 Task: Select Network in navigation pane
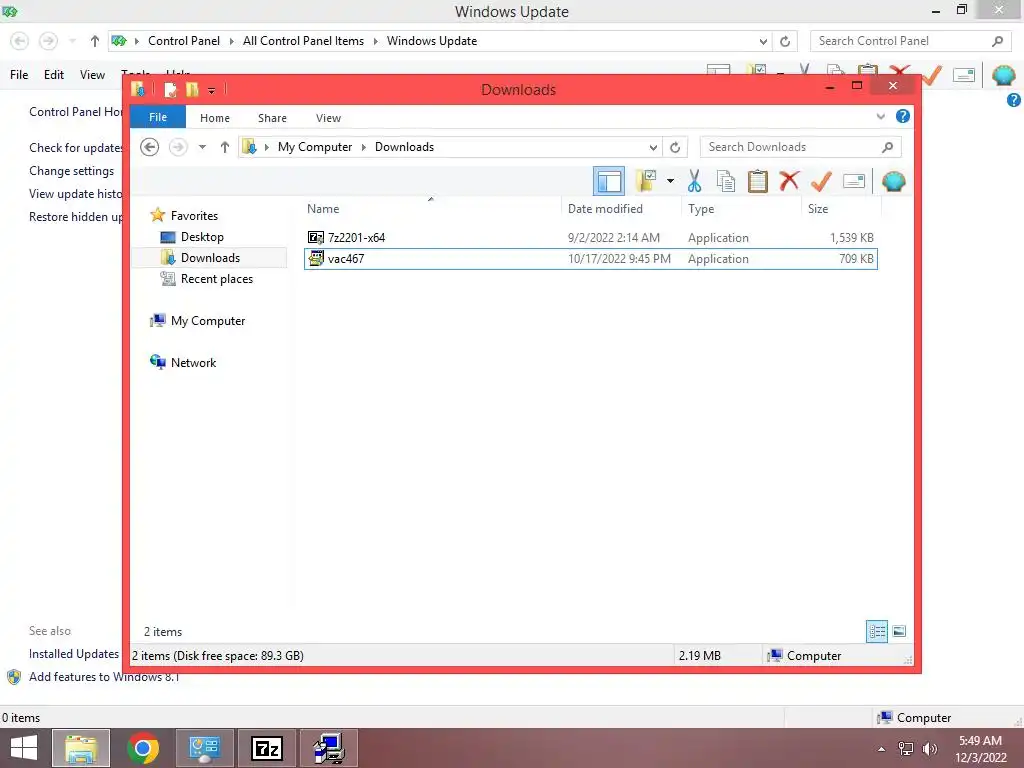[x=193, y=362]
